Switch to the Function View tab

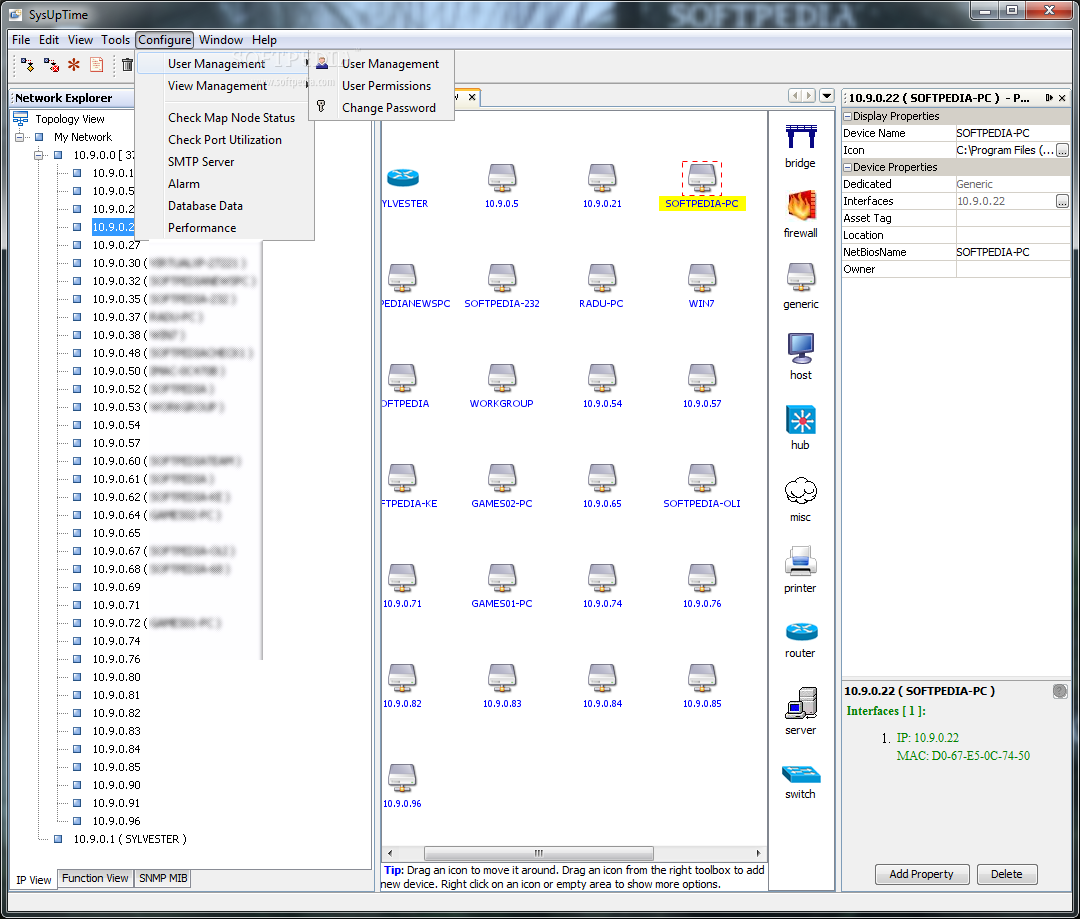pos(95,878)
